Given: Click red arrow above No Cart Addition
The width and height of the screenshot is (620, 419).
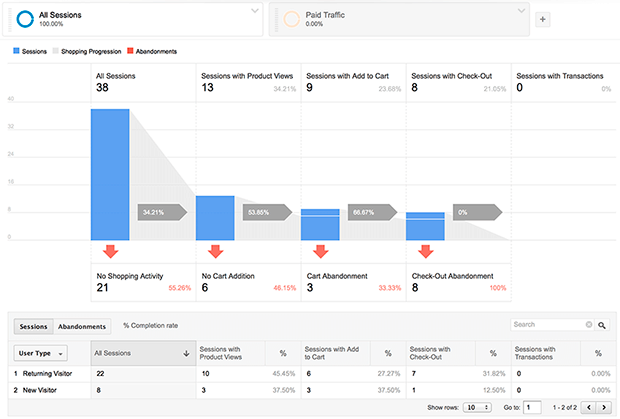Looking at the screenshot, I should [x=214, y=251].
